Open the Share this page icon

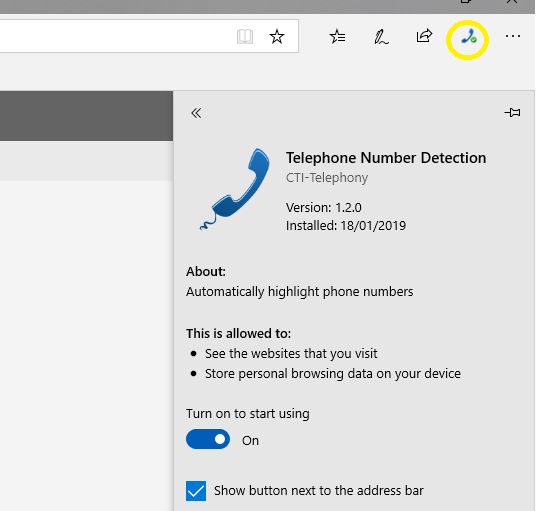pos(424,36)
